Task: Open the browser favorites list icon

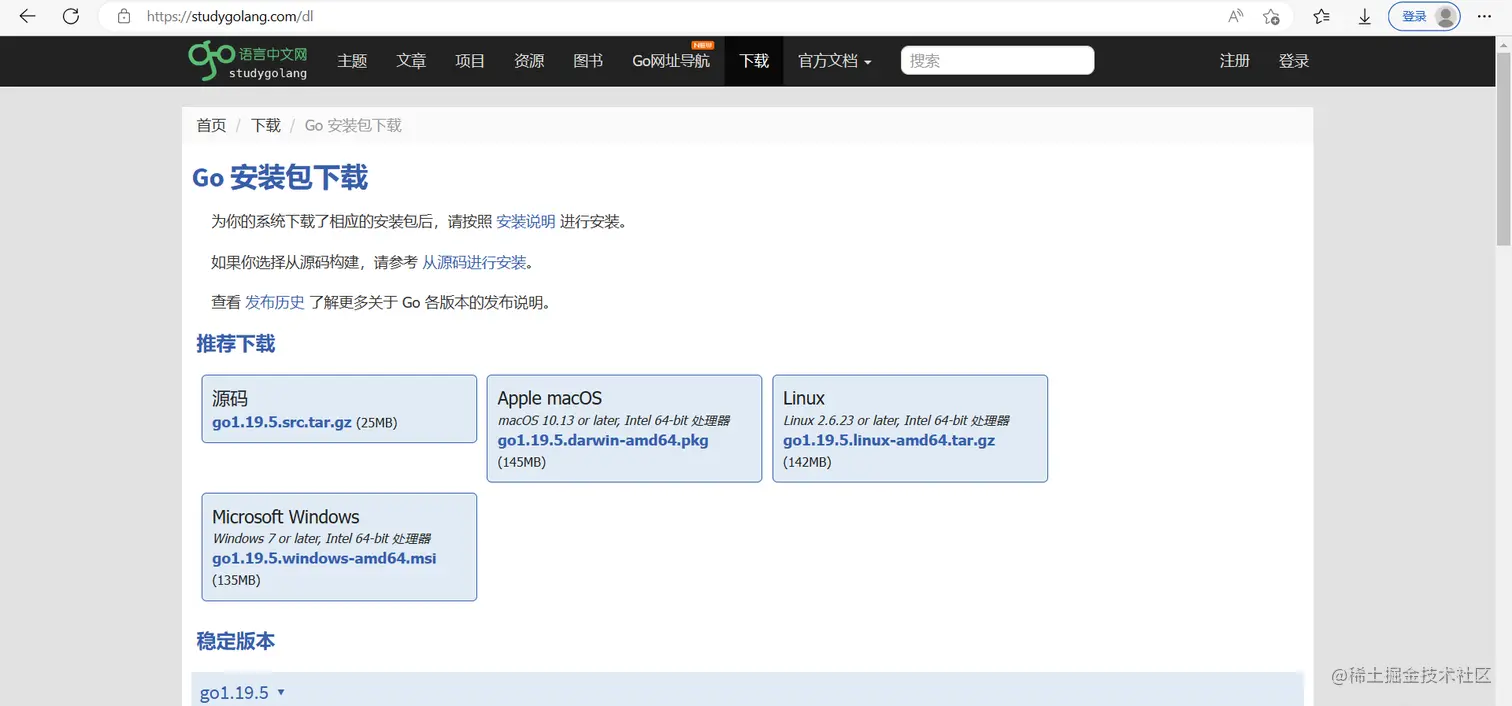Action: click(1321, 16)
